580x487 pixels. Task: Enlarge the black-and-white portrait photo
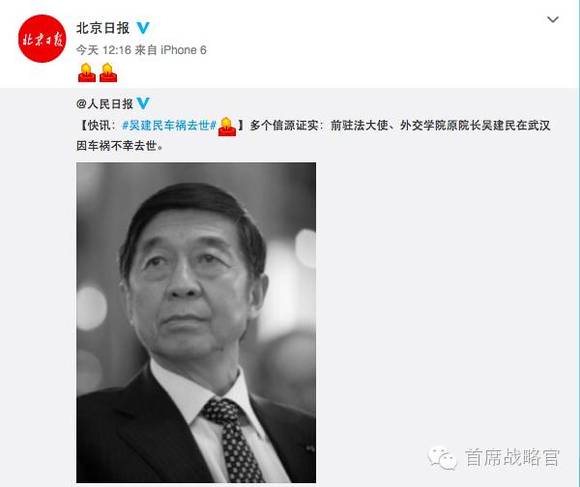click(196, 322)
